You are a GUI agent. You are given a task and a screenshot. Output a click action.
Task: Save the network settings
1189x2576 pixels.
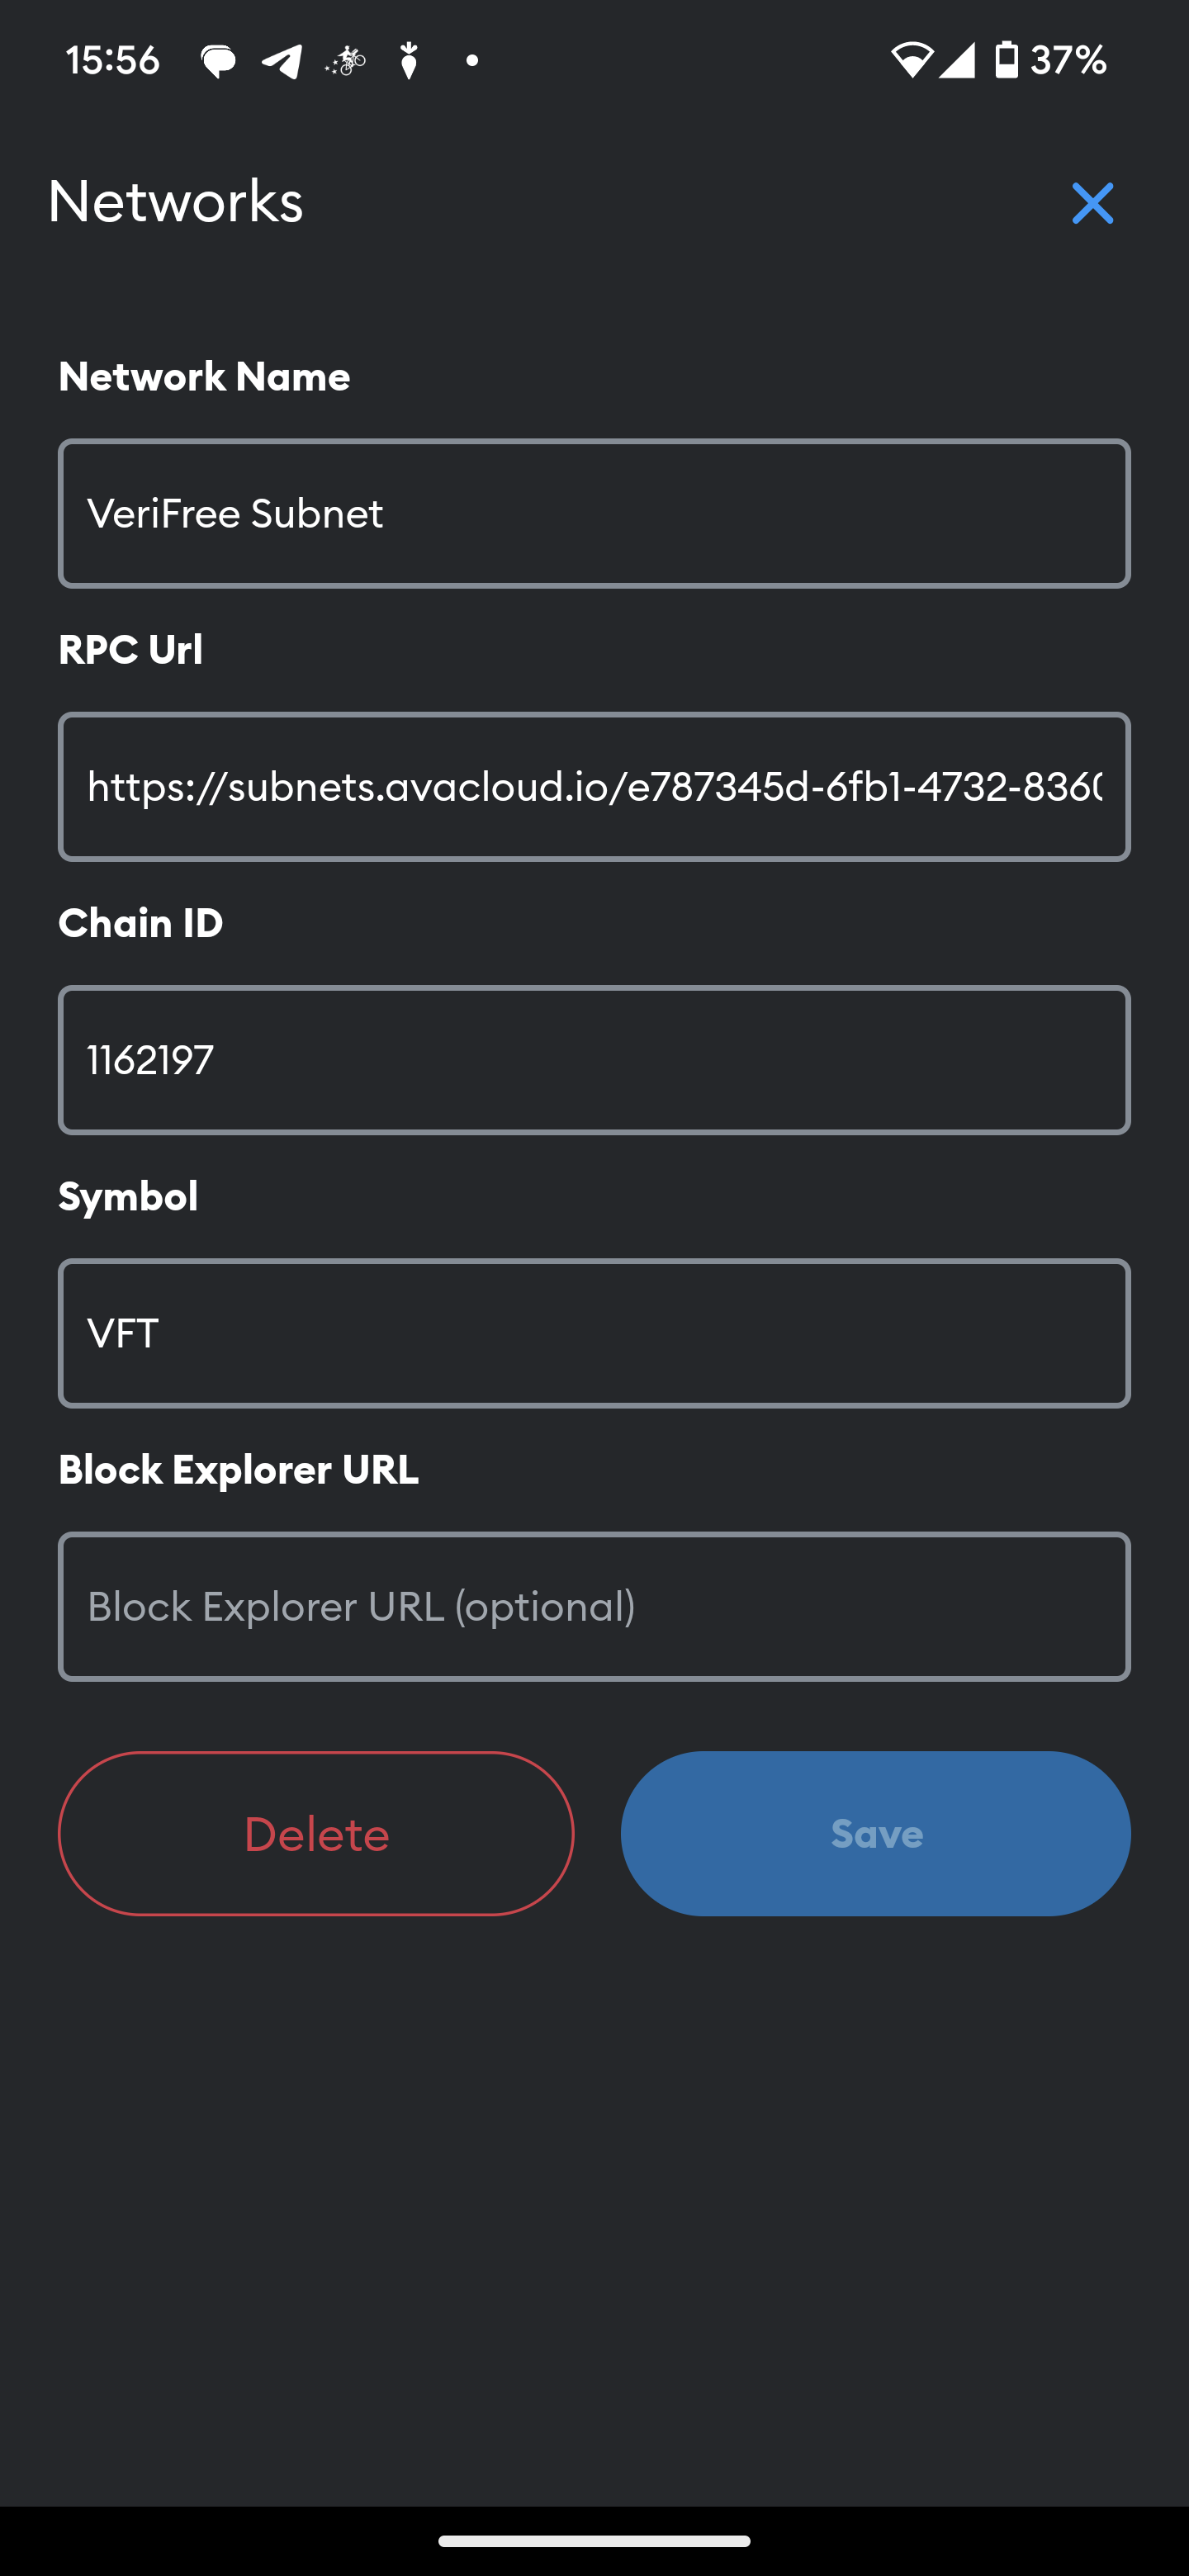[x=876, y=1833]
